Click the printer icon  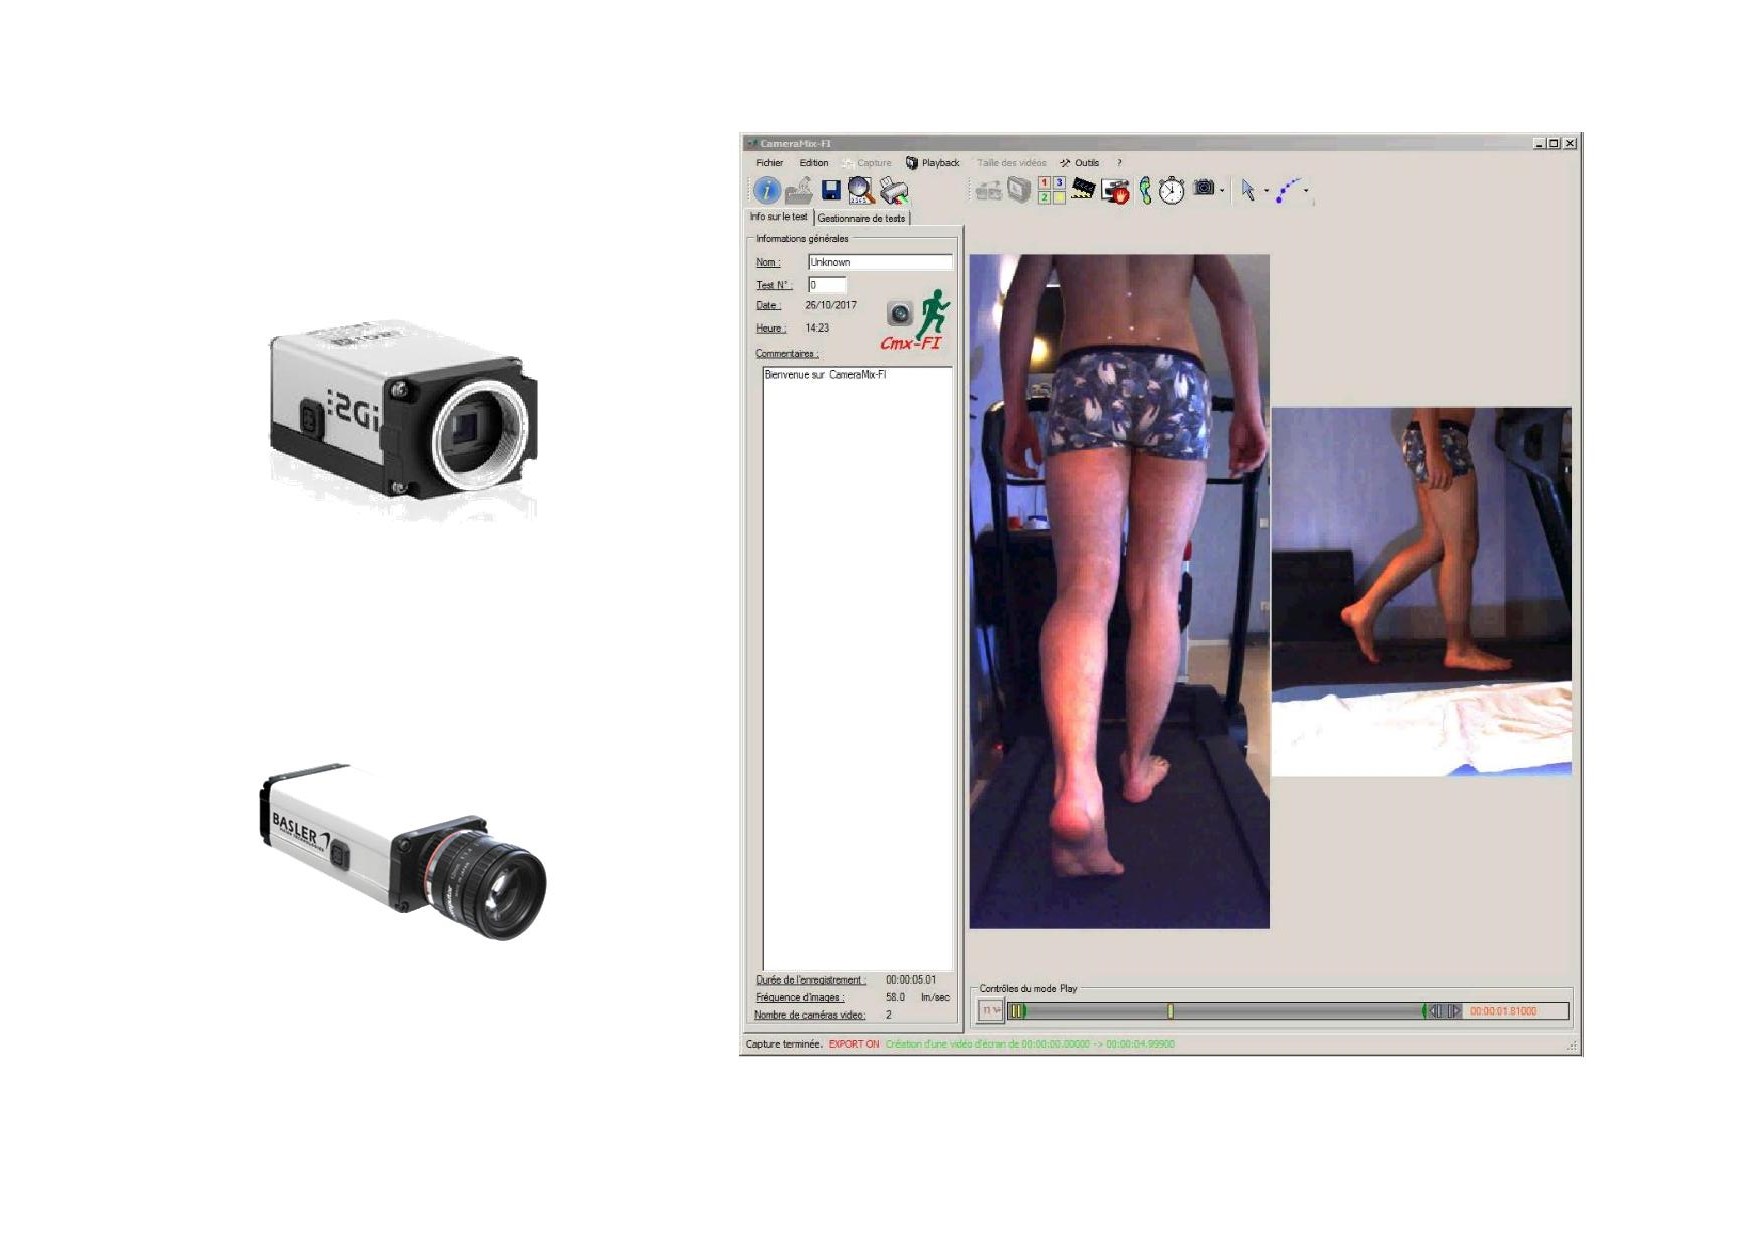pyautogui.click(x=894, y=190)
